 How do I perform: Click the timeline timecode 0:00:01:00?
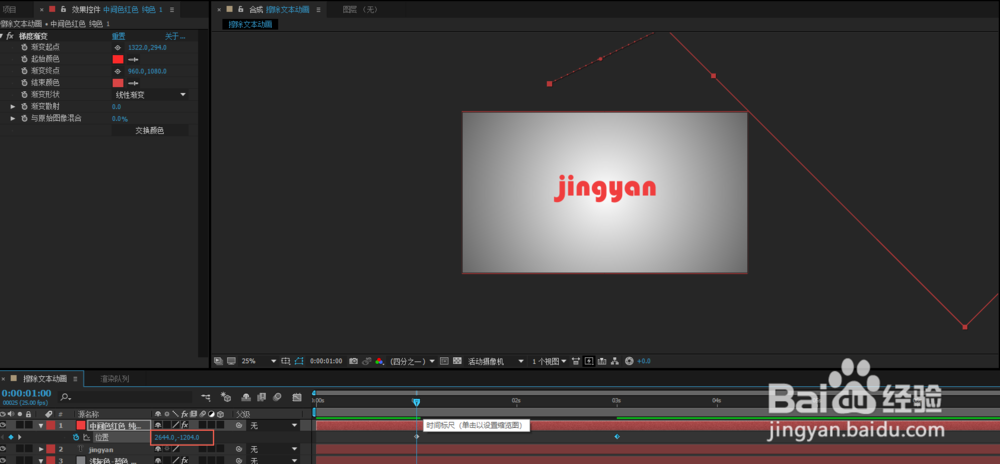click(26, 393)
